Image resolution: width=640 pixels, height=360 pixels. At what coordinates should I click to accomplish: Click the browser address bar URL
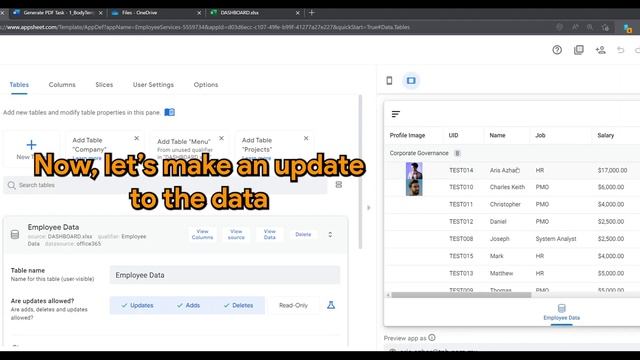click(x=204, y=27)
